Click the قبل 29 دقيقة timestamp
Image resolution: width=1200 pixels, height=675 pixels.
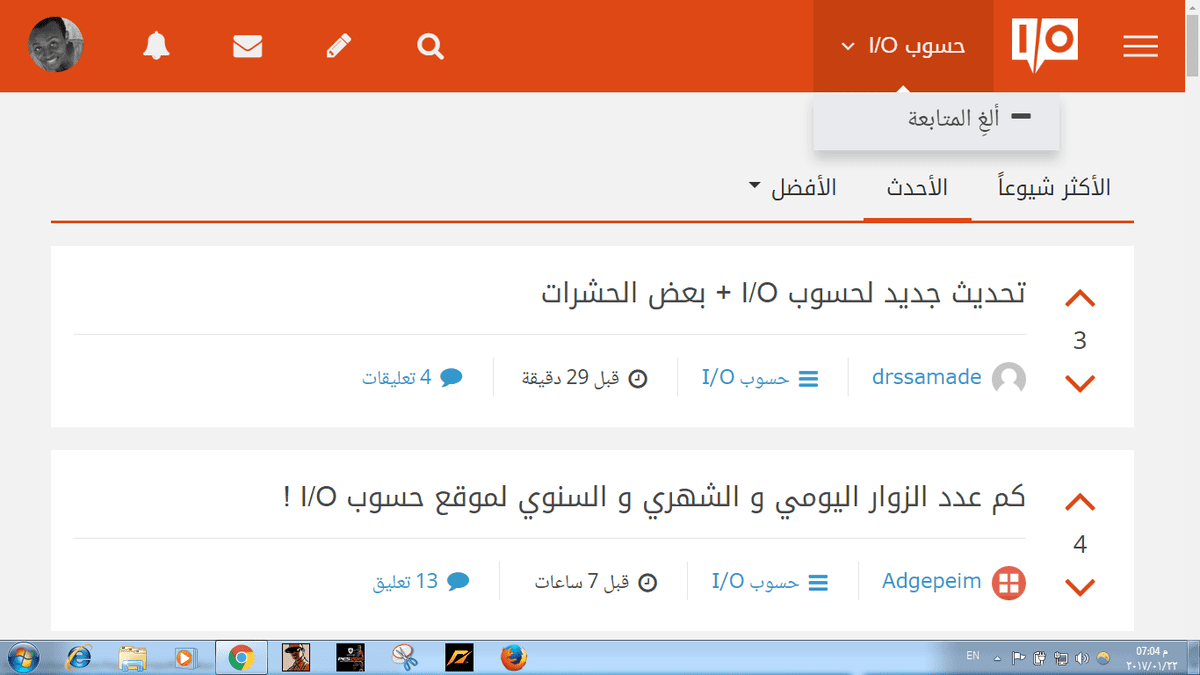[585, 378]
